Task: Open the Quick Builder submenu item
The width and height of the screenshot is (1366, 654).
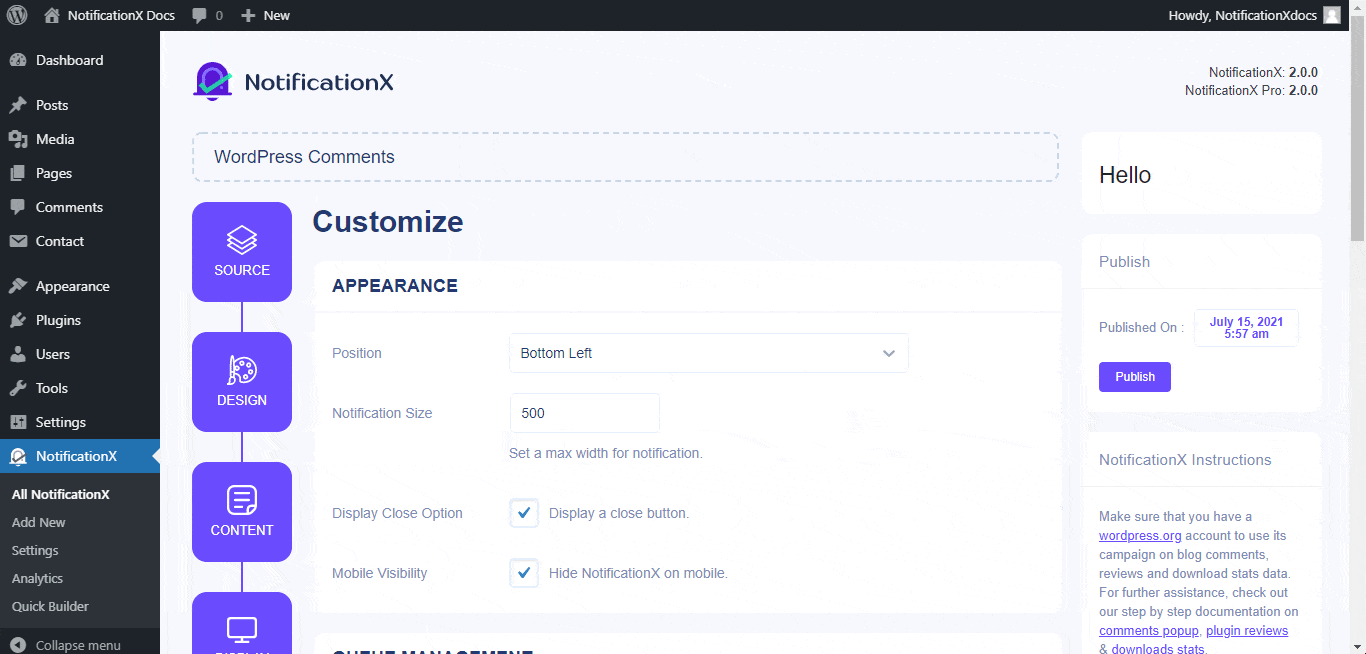Action: tap(50, 606)
